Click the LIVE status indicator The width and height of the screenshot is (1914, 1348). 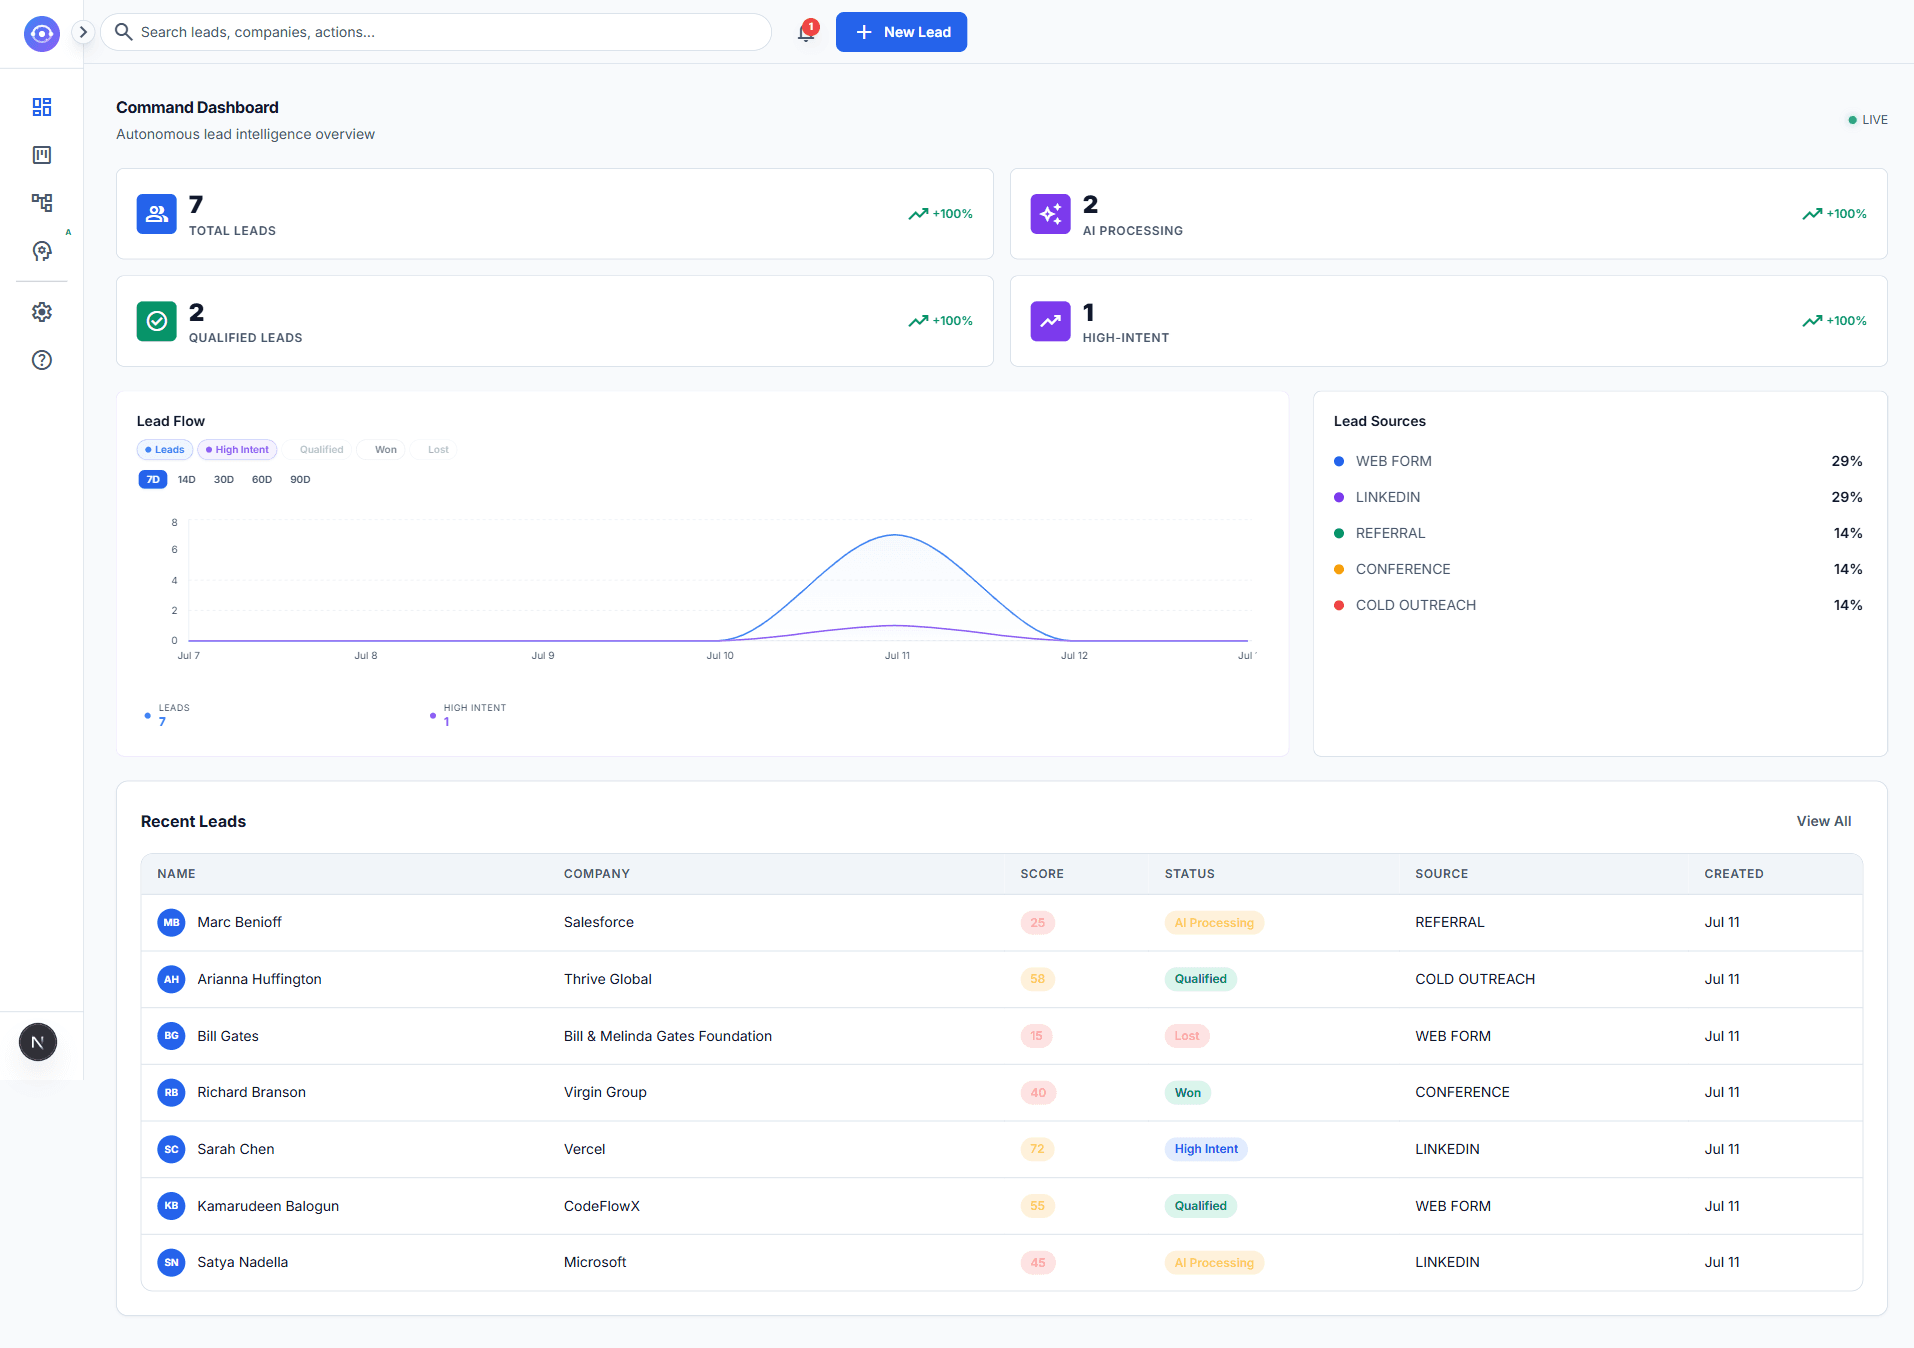coord(1867,120)
